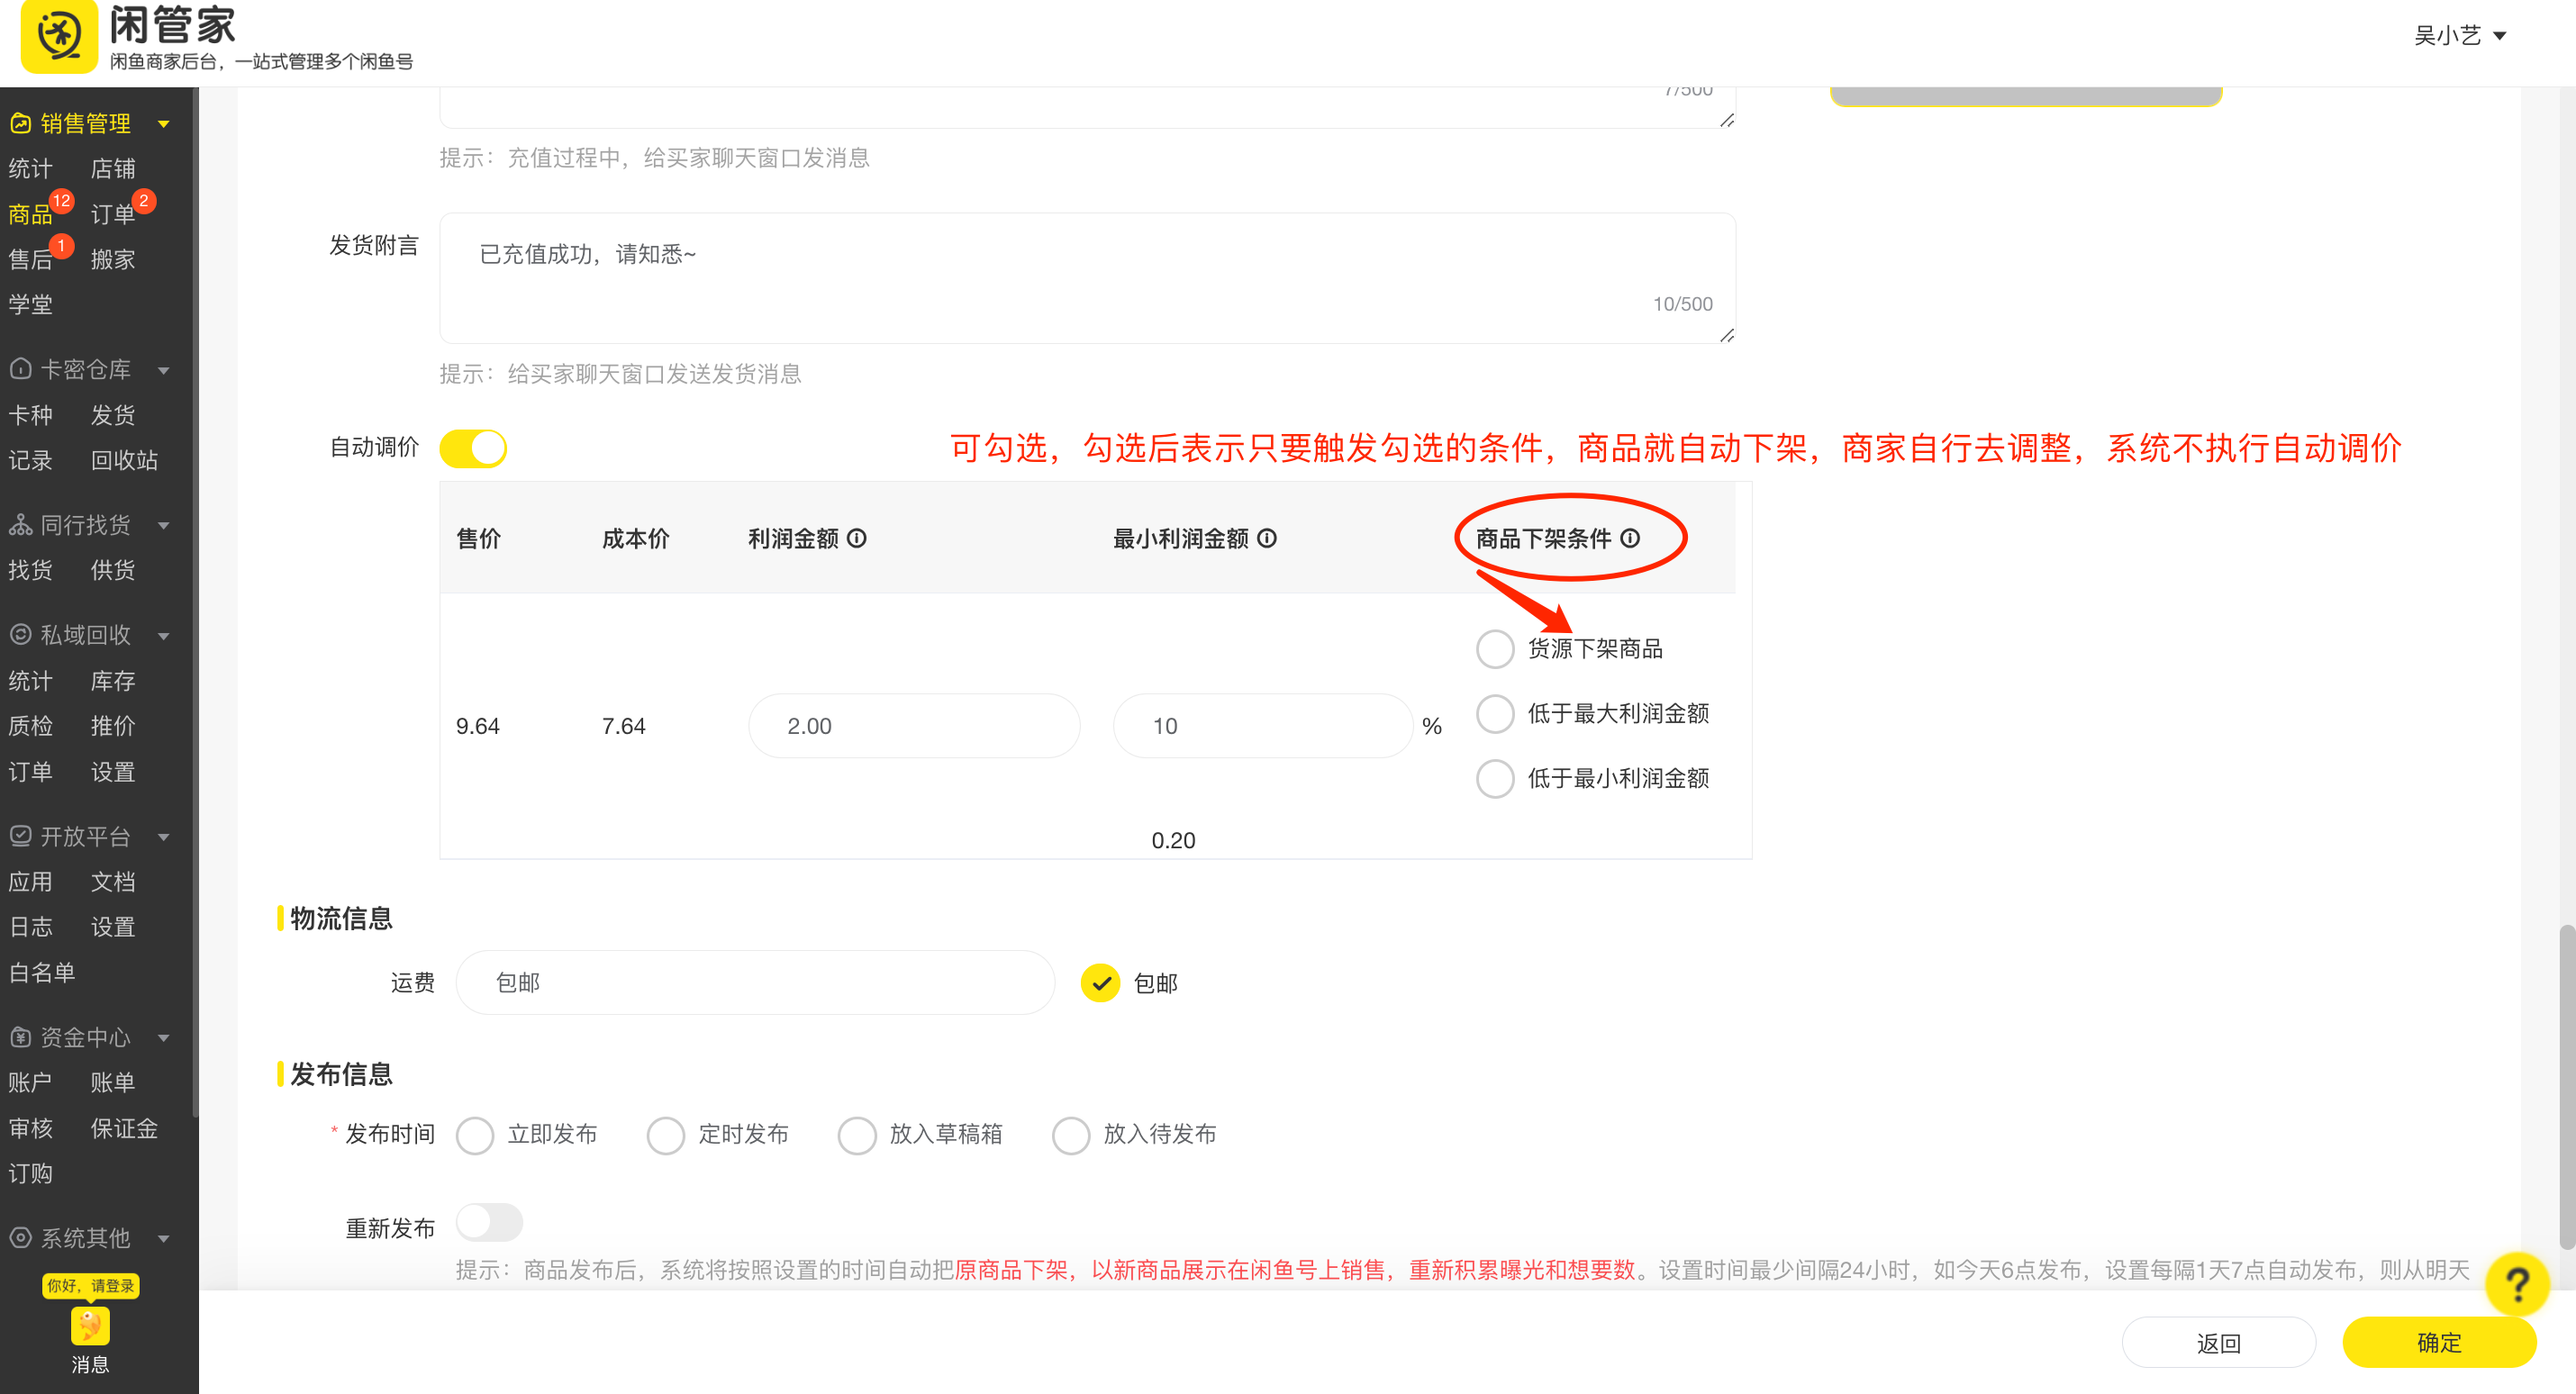Click the 同行找货 network sidebar icon
Image resolution: width=2576 pixels, height=1394 pixels.
point(22,524)
